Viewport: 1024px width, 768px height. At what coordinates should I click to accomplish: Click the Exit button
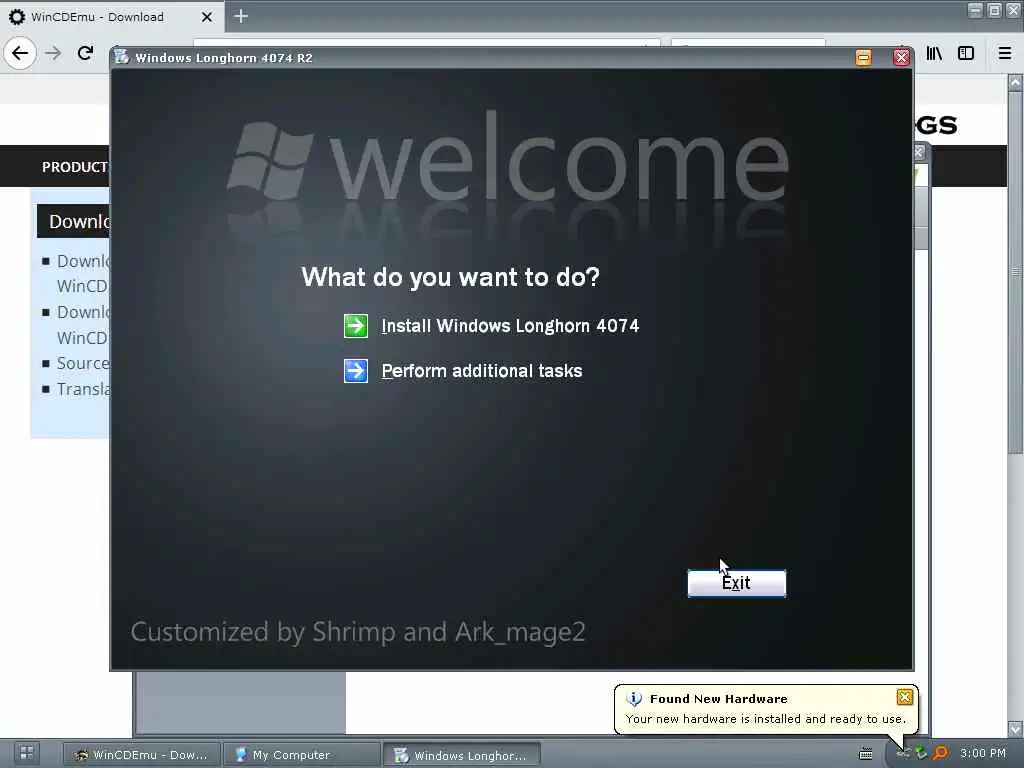pos(737,583)
